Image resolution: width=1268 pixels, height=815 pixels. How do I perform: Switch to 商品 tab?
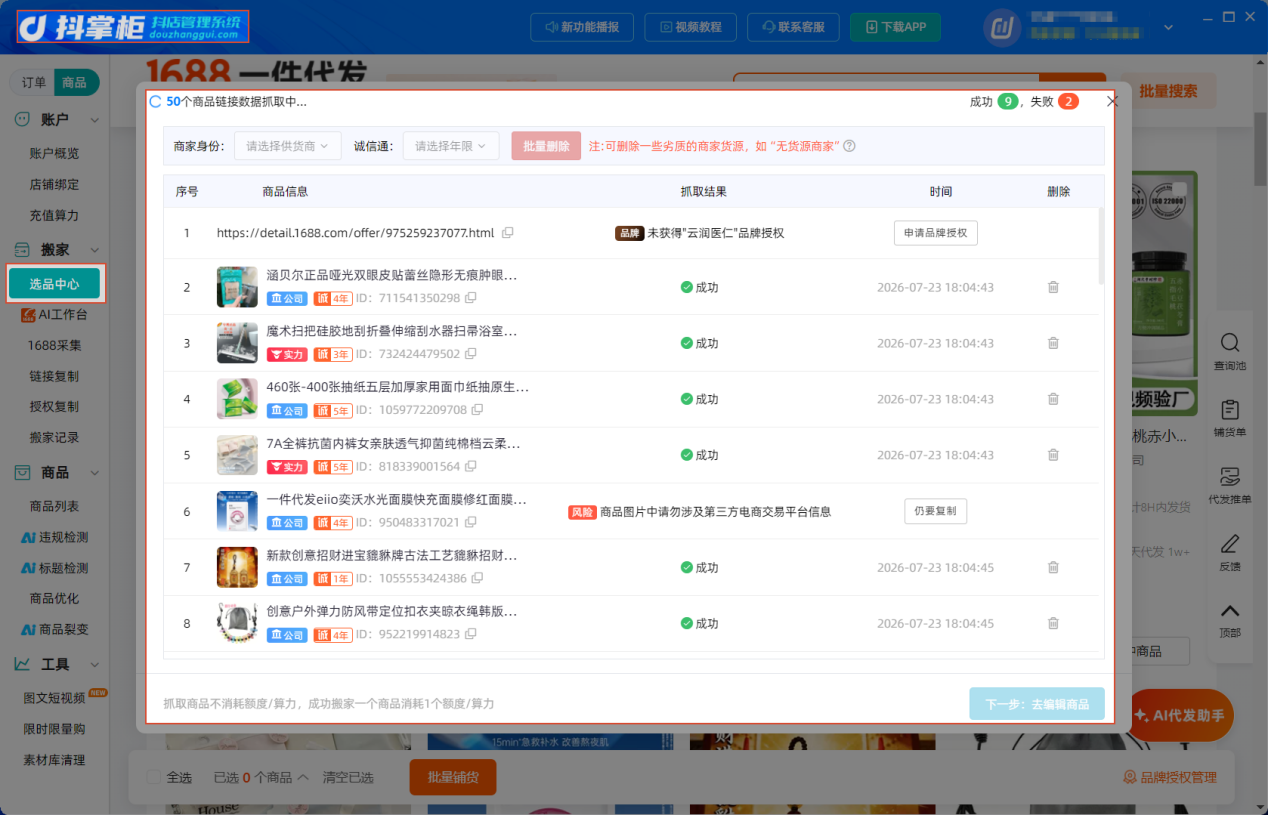point(75,83)
